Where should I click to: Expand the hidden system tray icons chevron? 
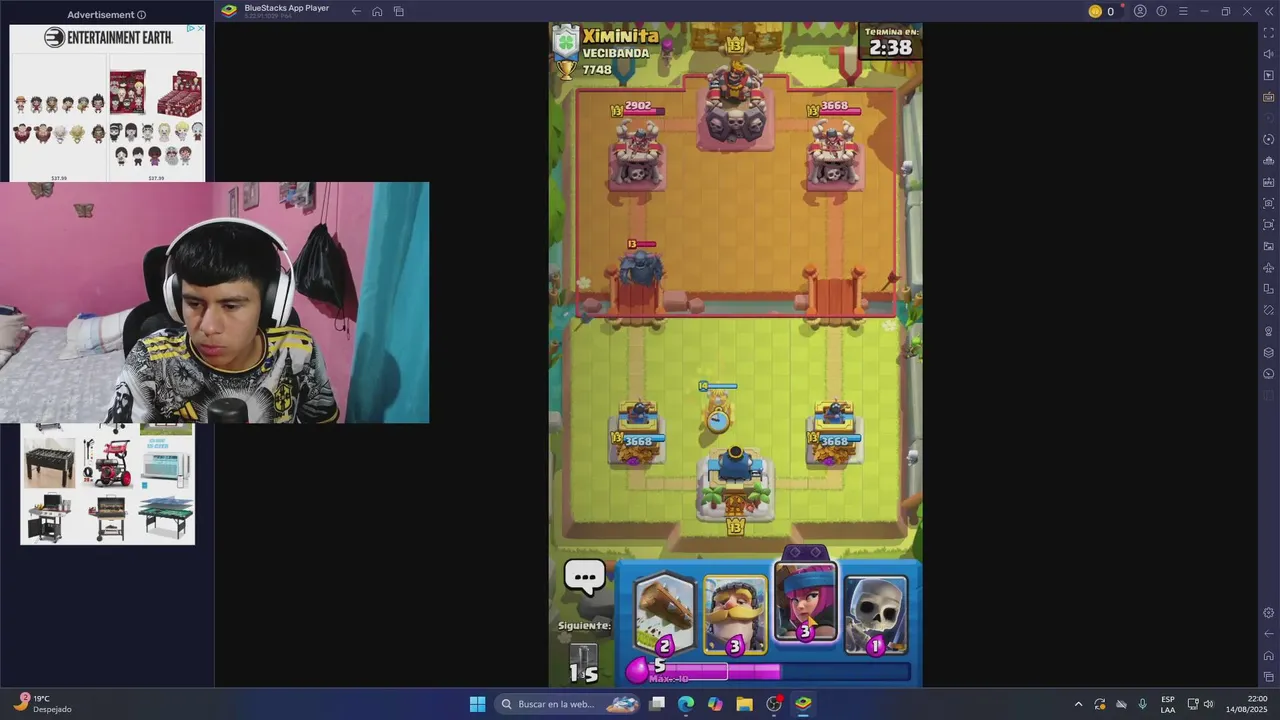[1078, 704]
